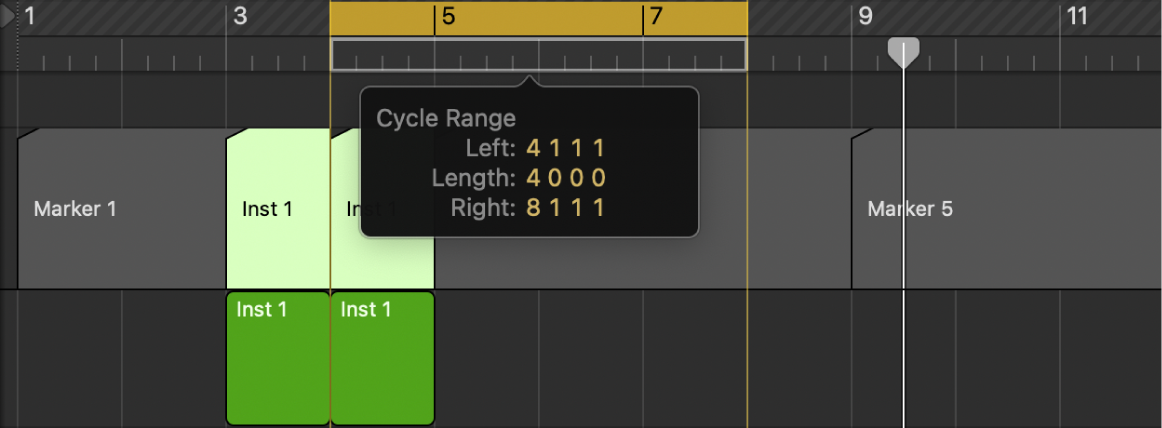Select the second green Inst 1 region
1162x428 pixels.
(382, 358)
